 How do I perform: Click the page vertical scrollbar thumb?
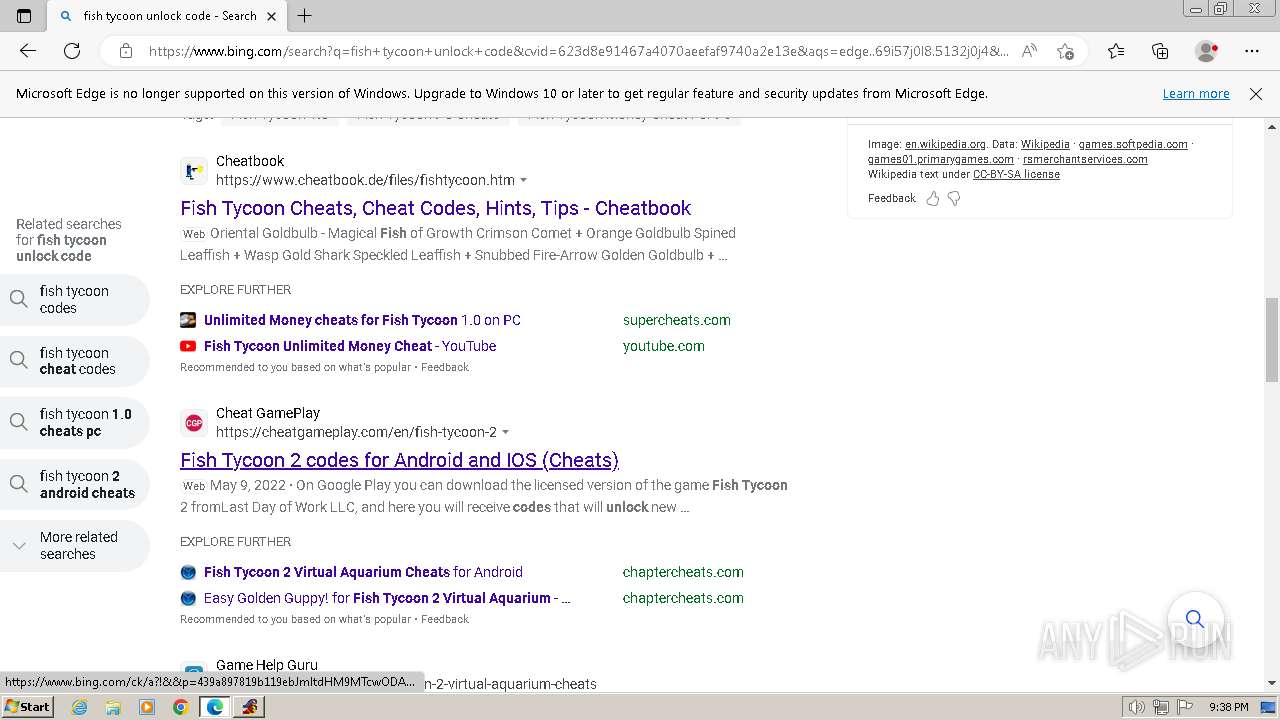pyautogui.click(x=1272, y=339)
